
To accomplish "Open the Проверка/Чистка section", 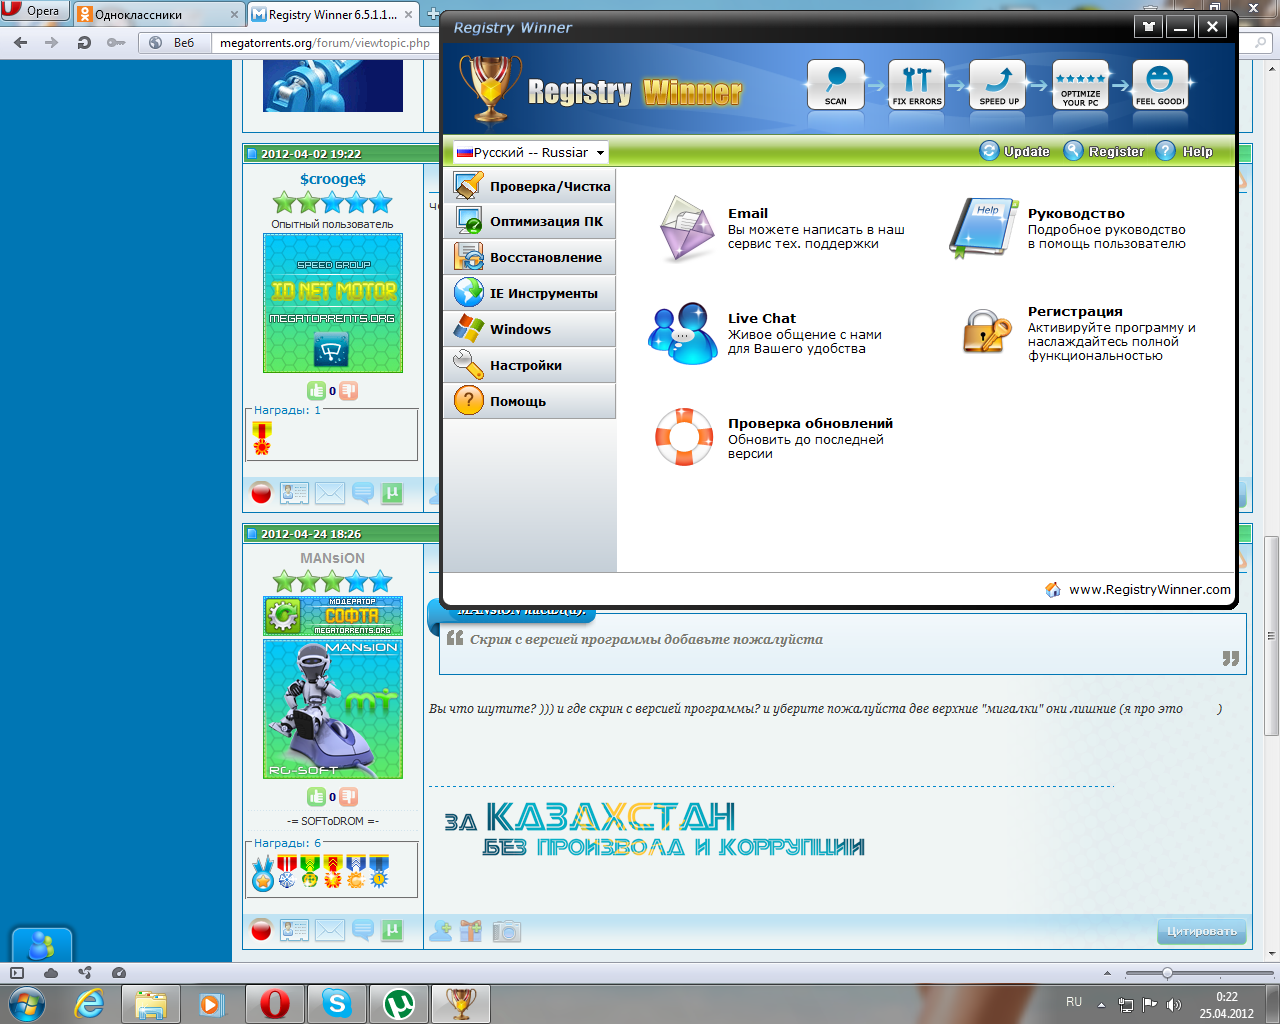I will [x=530, y=186].
